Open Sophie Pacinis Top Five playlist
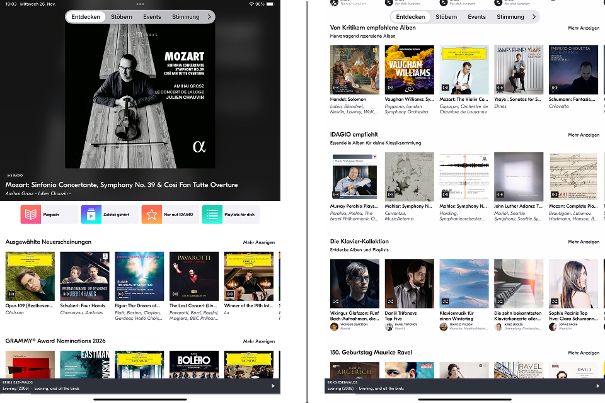Image resolution: width=605 pixels, height=403 pixels. [573, 284]
